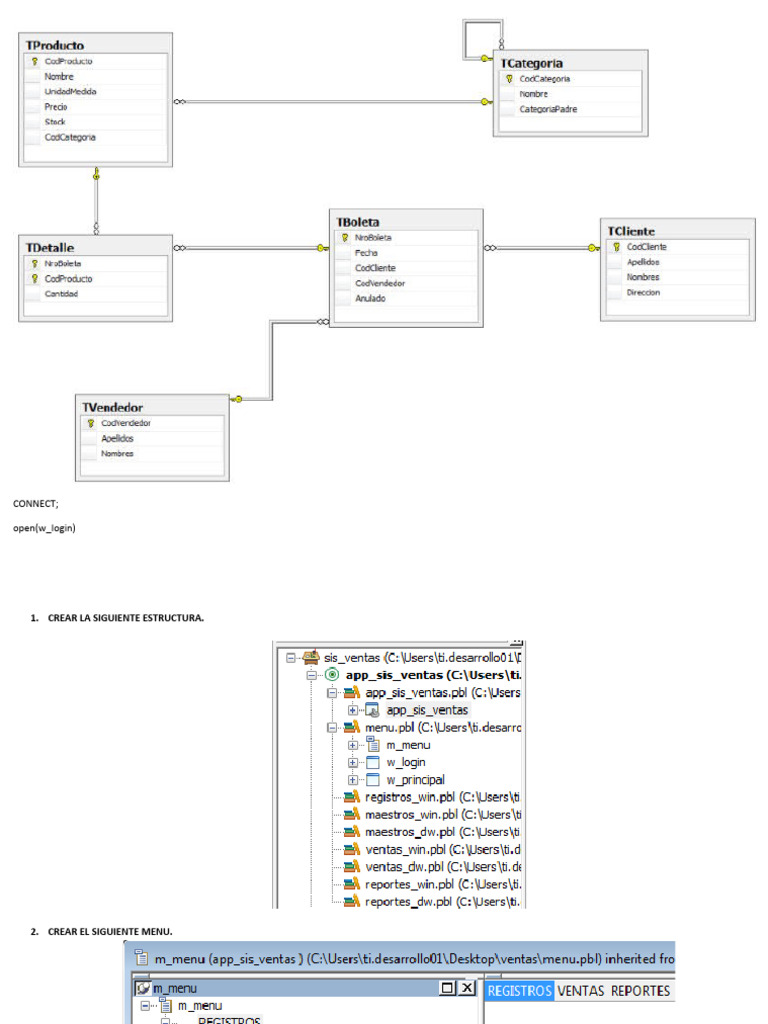Expand the w_login tree node
This screenshot has width=768, height=1024.
pyautogui.click(x=353, y=762)
